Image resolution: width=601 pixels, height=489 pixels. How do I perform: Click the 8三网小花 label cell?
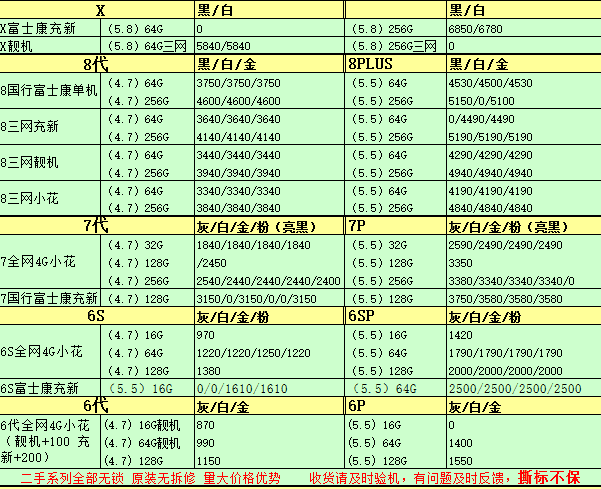click(50, 199)
